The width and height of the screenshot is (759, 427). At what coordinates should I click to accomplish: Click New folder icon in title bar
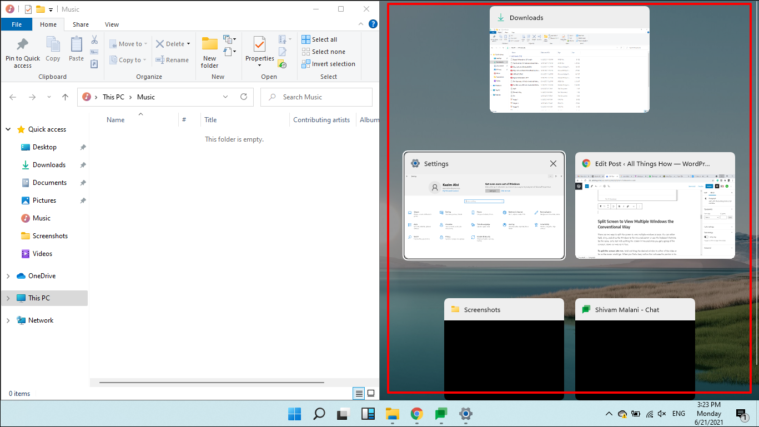[x=40, y=9]
